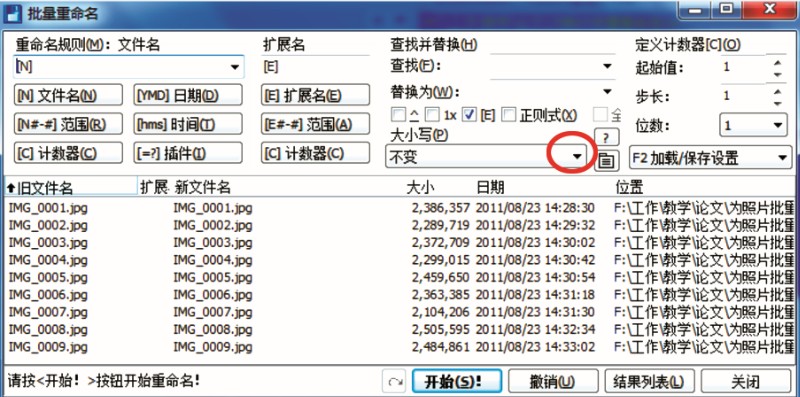800x397 pixels.
Task: Click the date 2011/08/23 14:33:02
Action: click(535, 348)
